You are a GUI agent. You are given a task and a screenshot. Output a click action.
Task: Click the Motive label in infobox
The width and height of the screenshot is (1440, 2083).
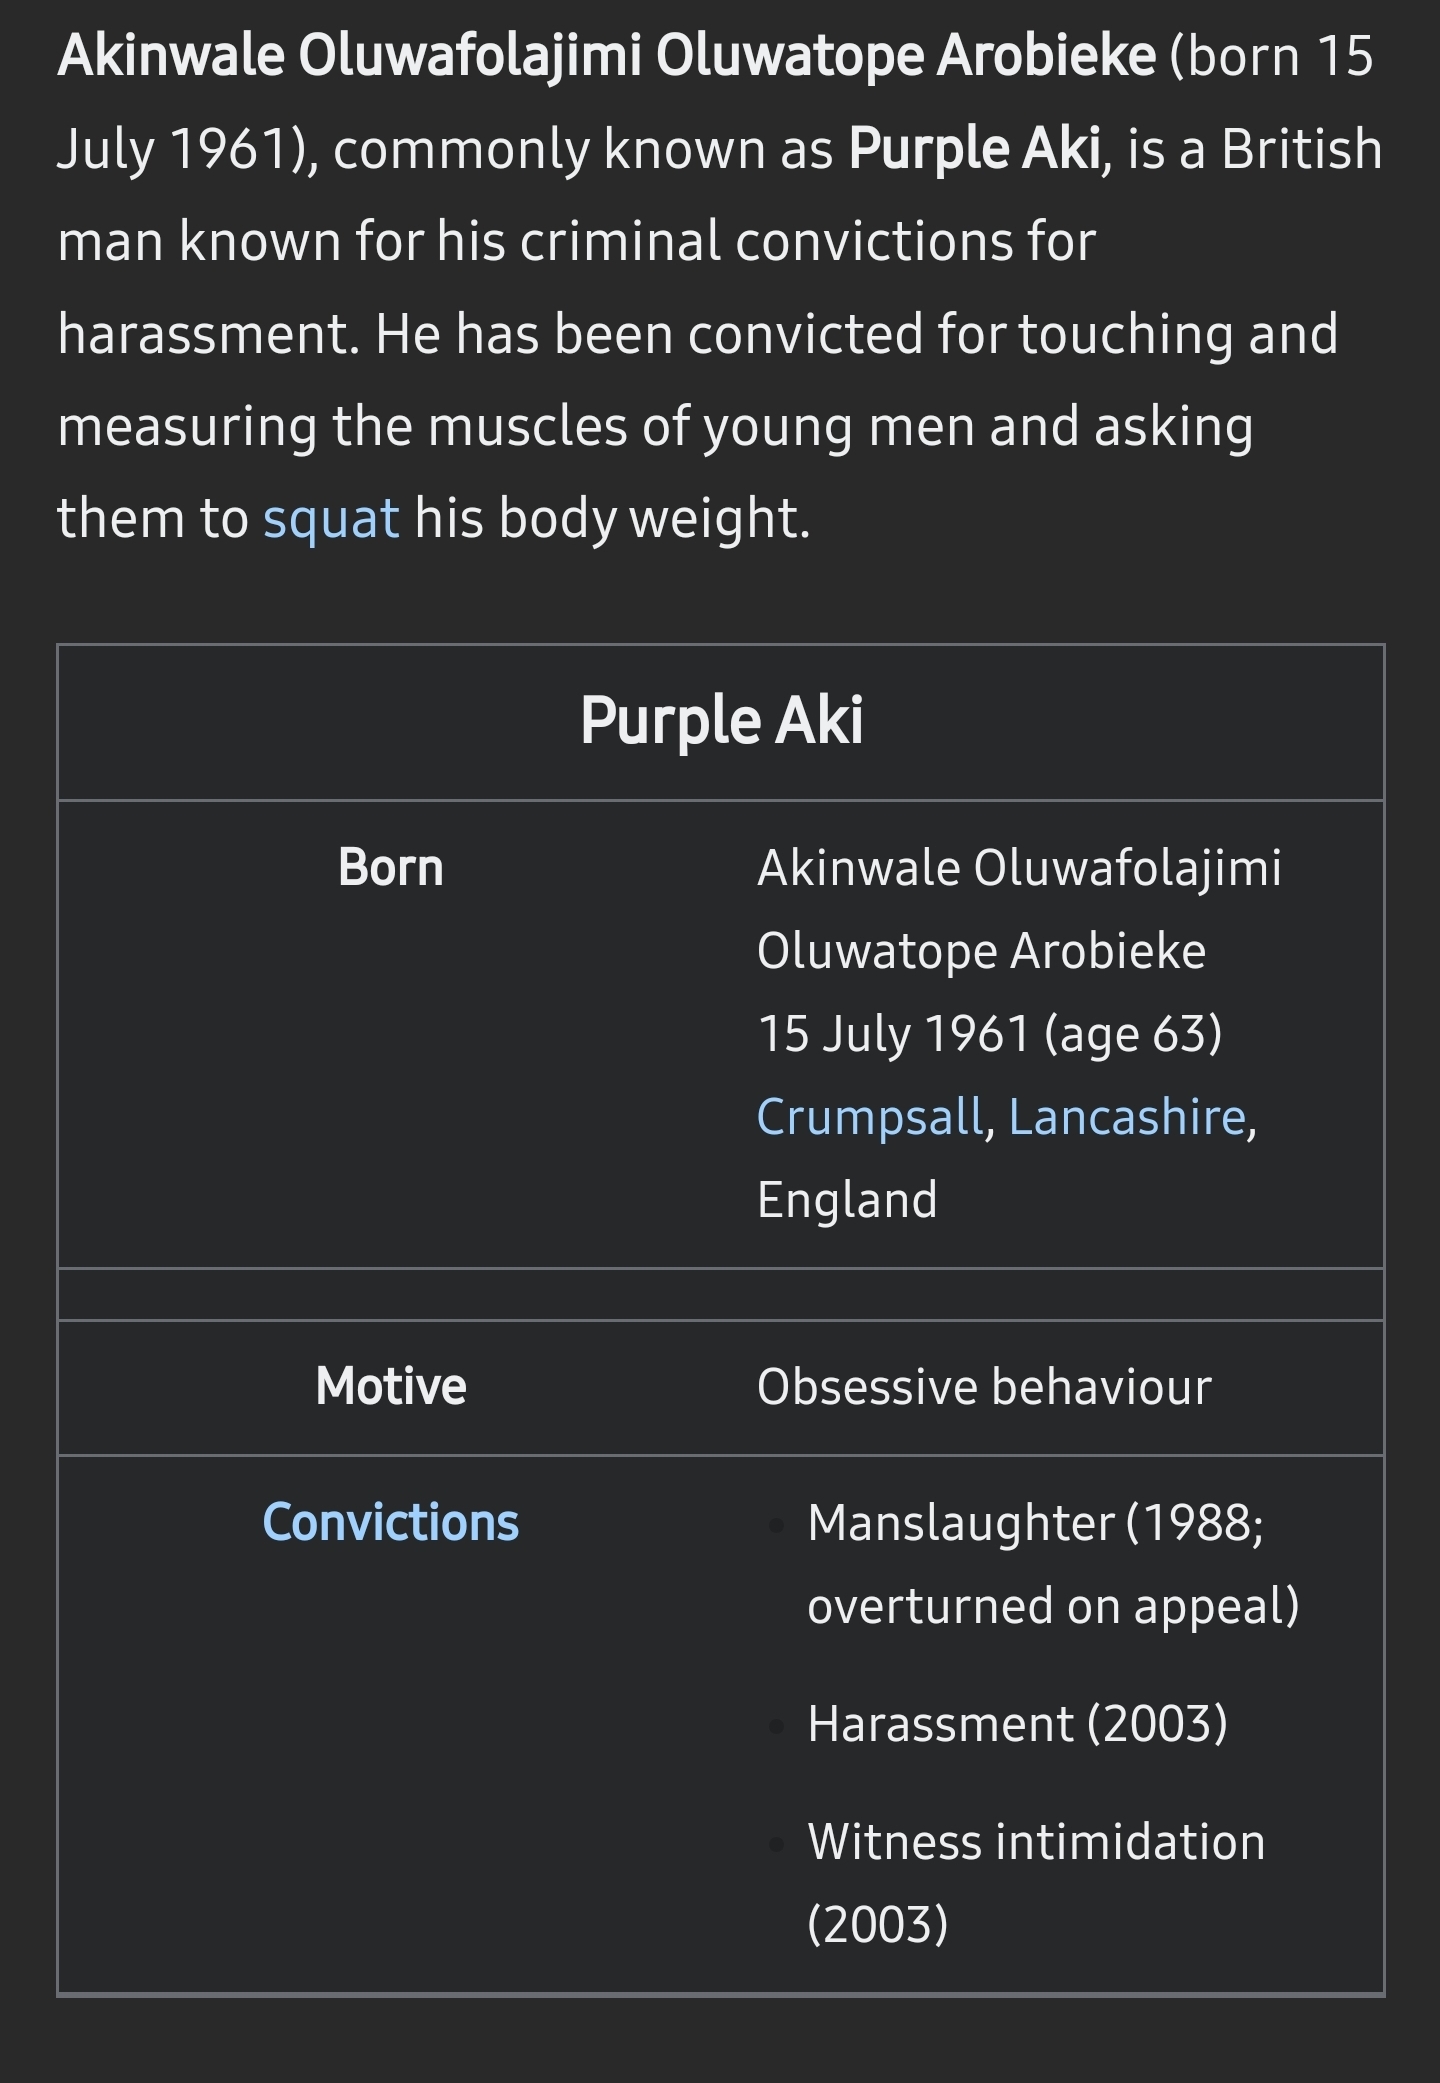coord(391,1386)
